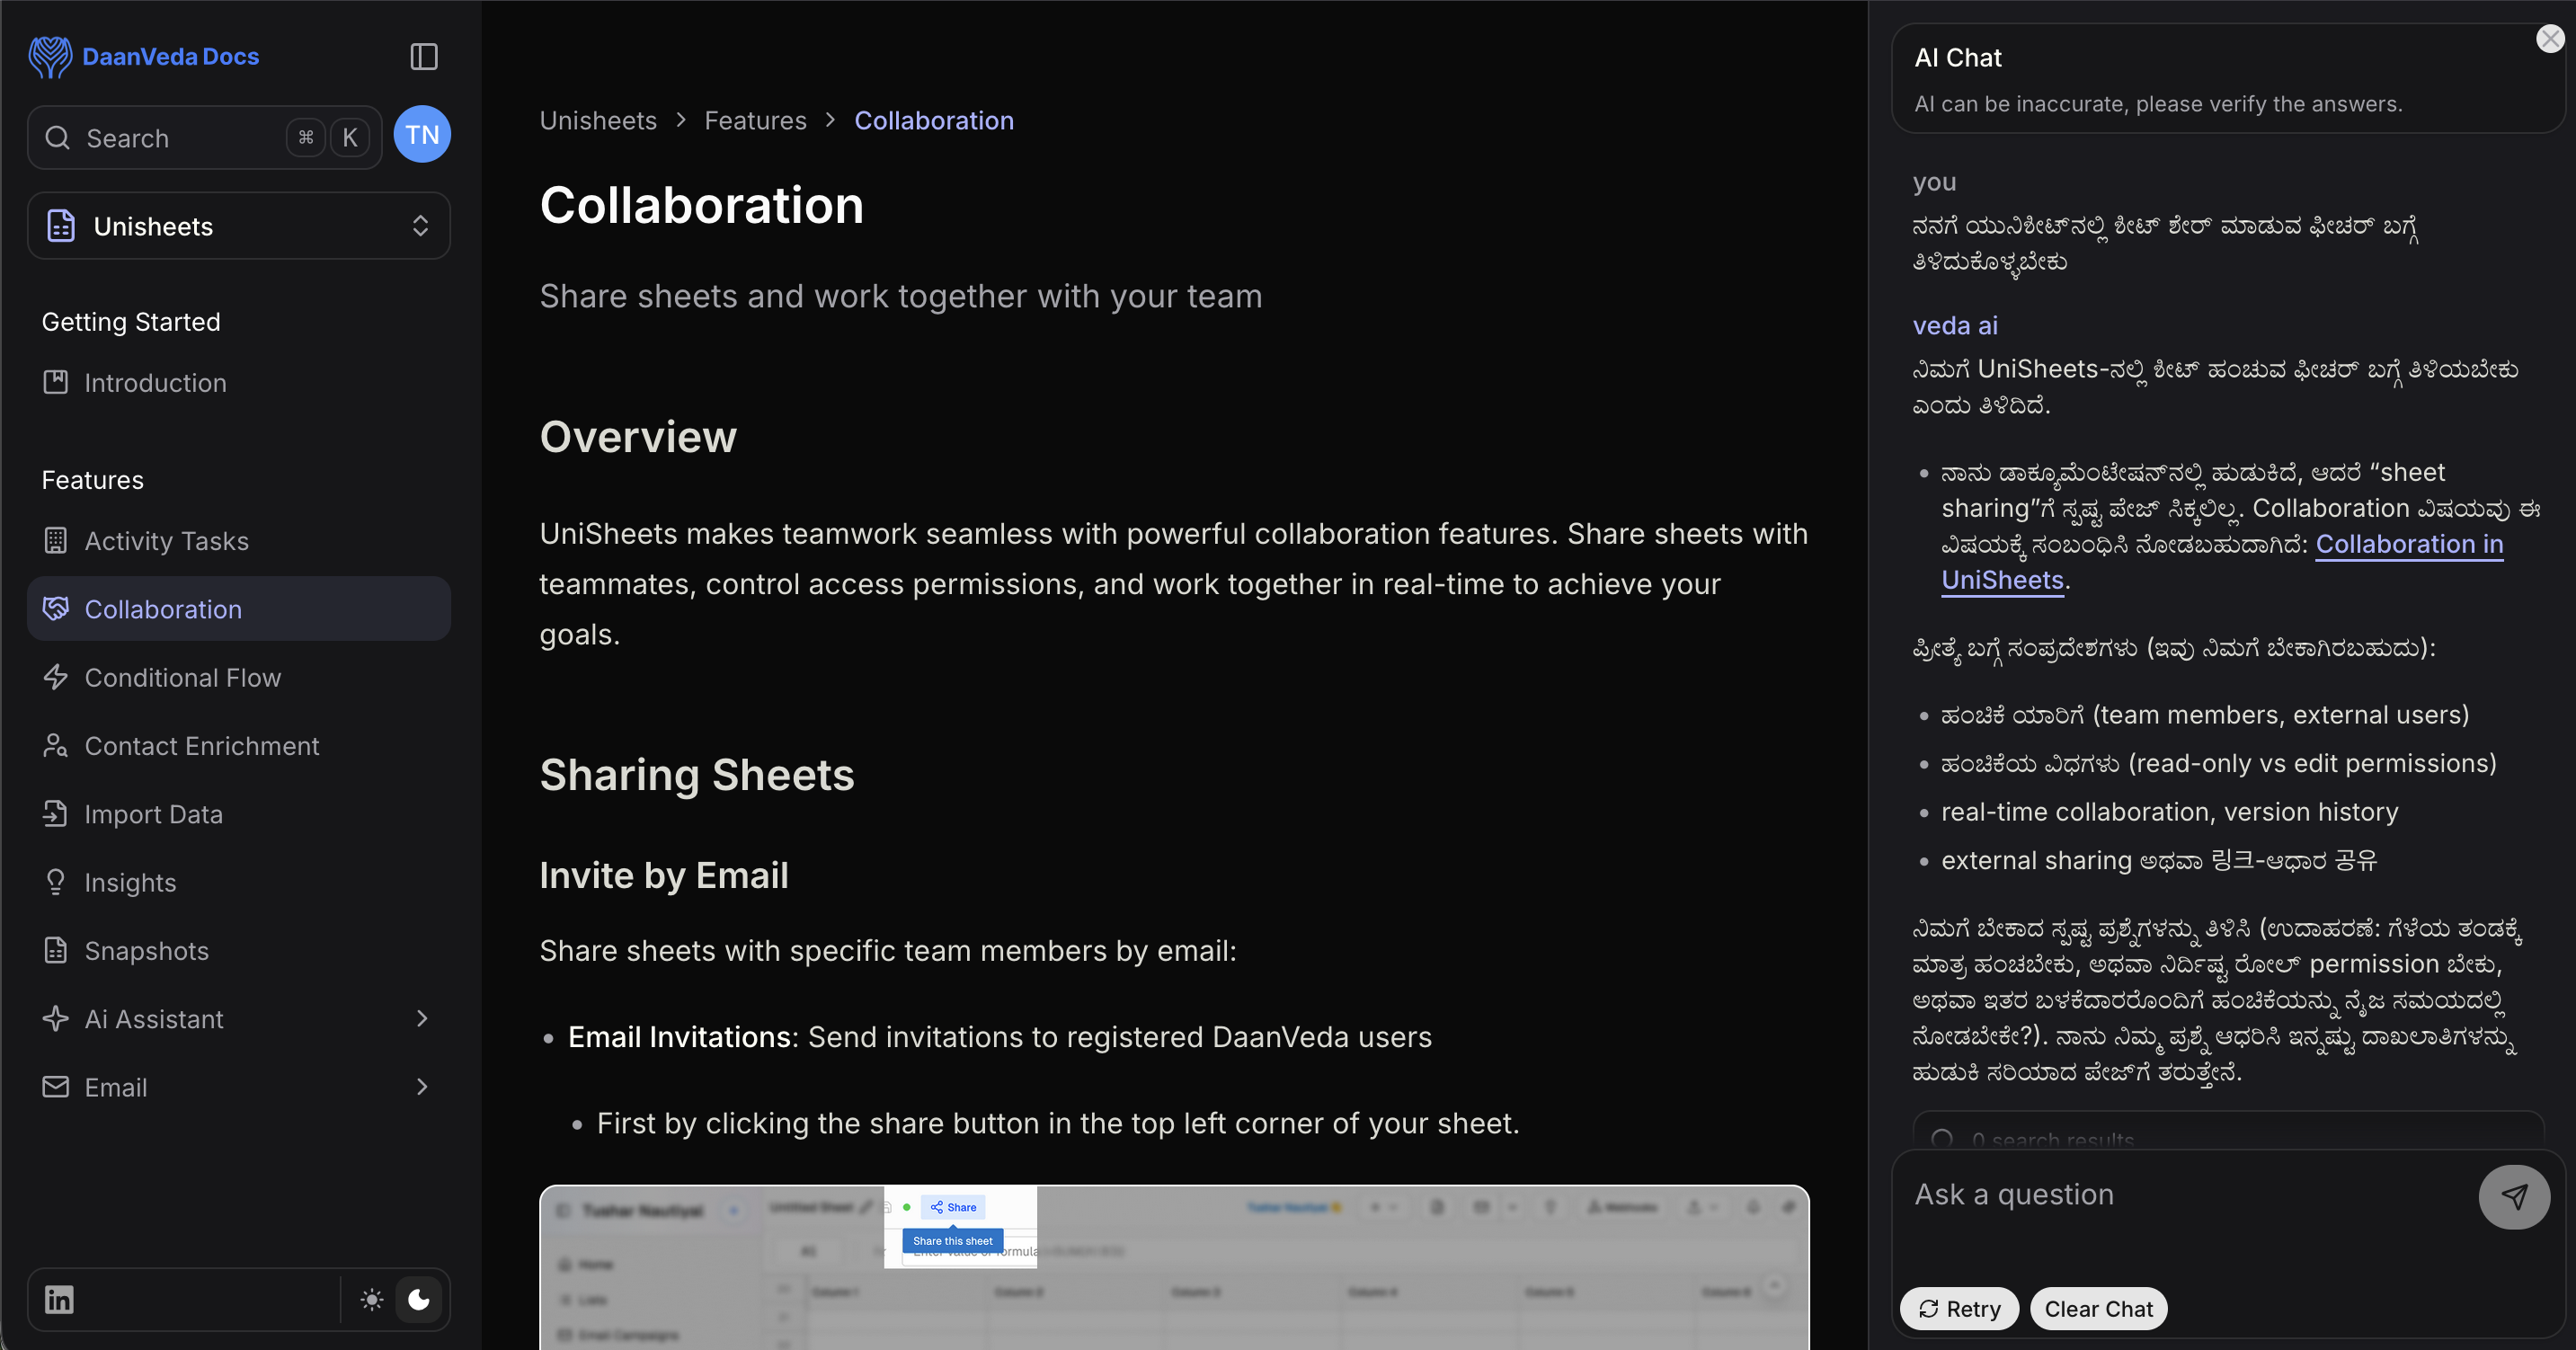
Task: Expand the Email section chevron
Action: tap(422, 1087)
